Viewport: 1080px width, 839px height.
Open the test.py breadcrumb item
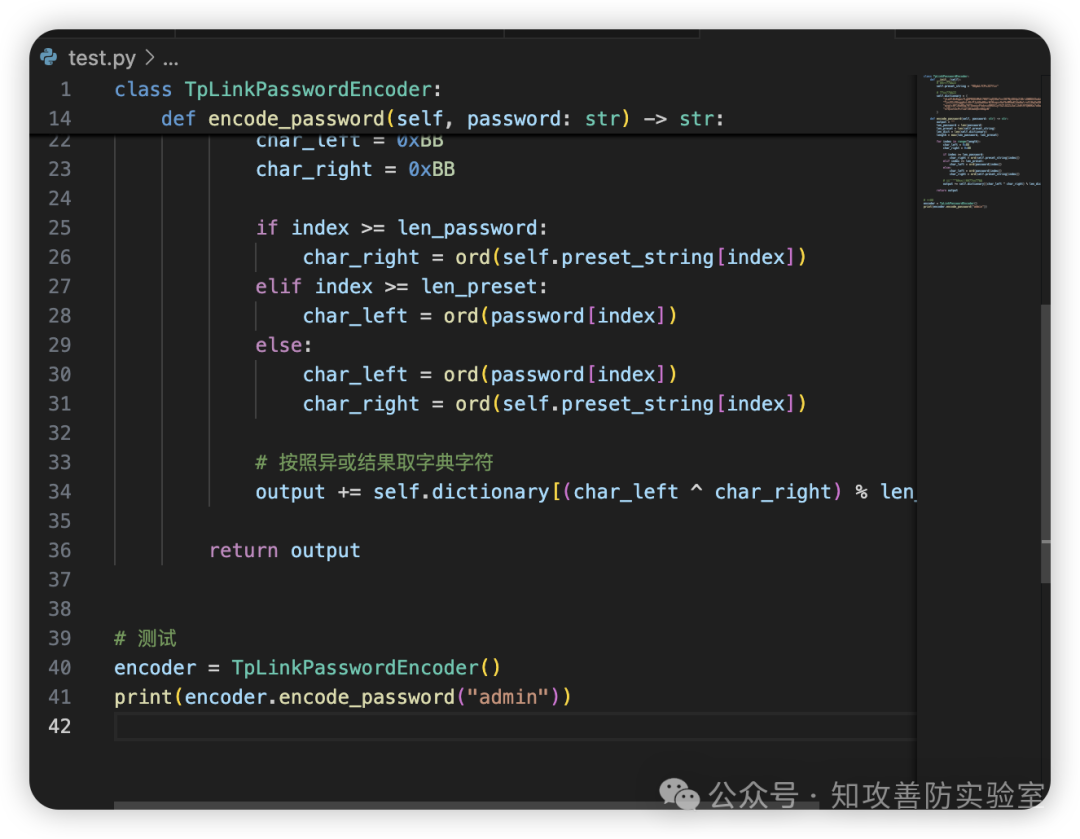[102, 58]
